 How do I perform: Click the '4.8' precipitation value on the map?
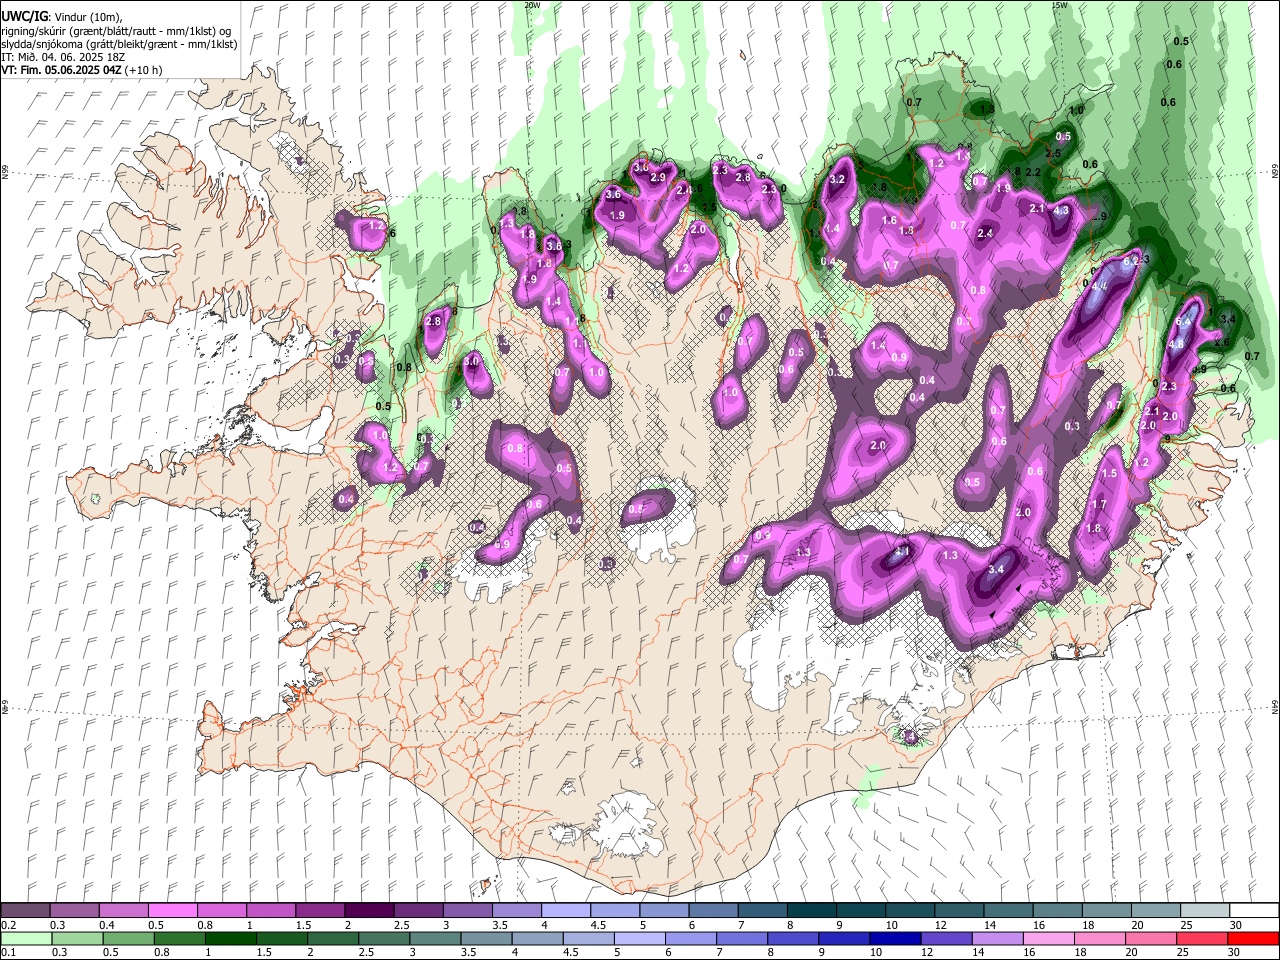tap(1176, 344)
